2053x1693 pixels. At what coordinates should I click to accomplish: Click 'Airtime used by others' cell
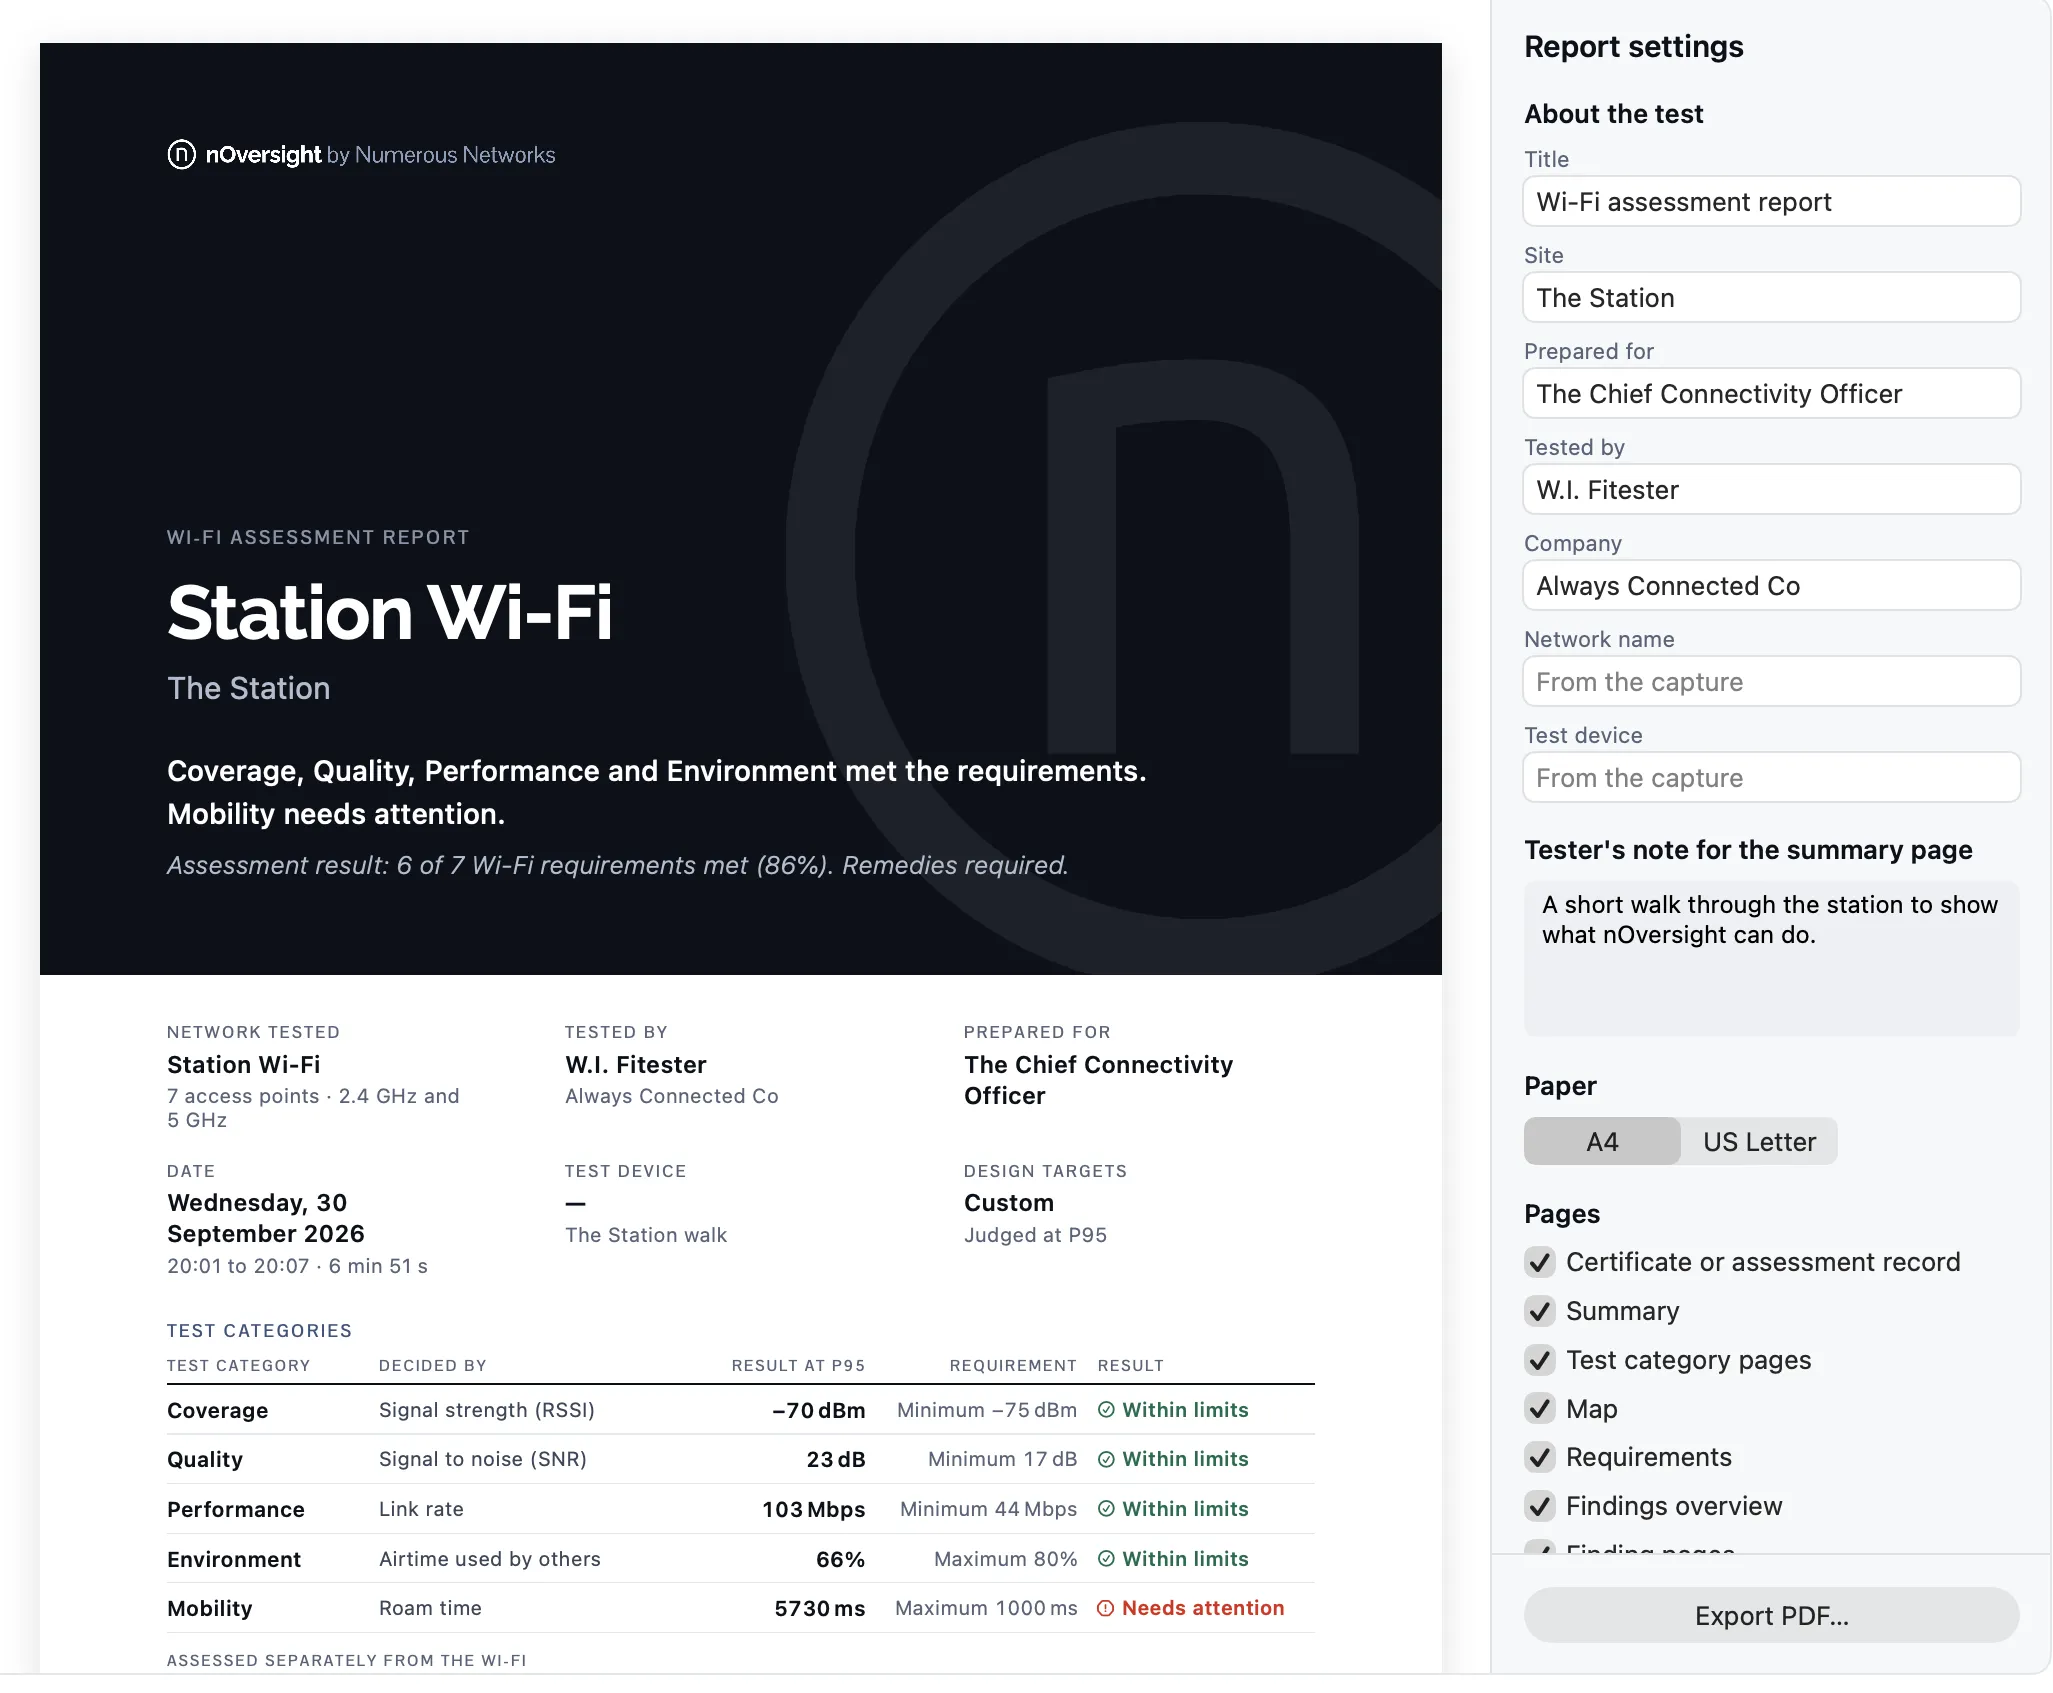490,1559
